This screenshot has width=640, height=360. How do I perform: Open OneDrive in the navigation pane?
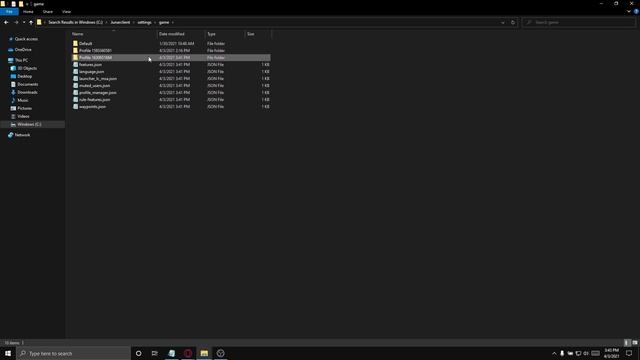23,50
